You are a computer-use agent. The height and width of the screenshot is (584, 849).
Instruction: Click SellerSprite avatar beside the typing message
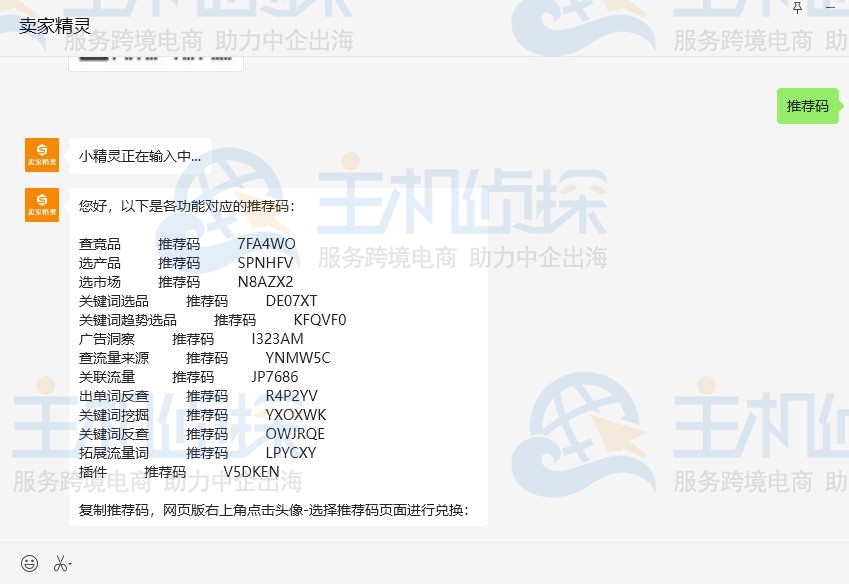pyautogui.click(x=42, y=155)
